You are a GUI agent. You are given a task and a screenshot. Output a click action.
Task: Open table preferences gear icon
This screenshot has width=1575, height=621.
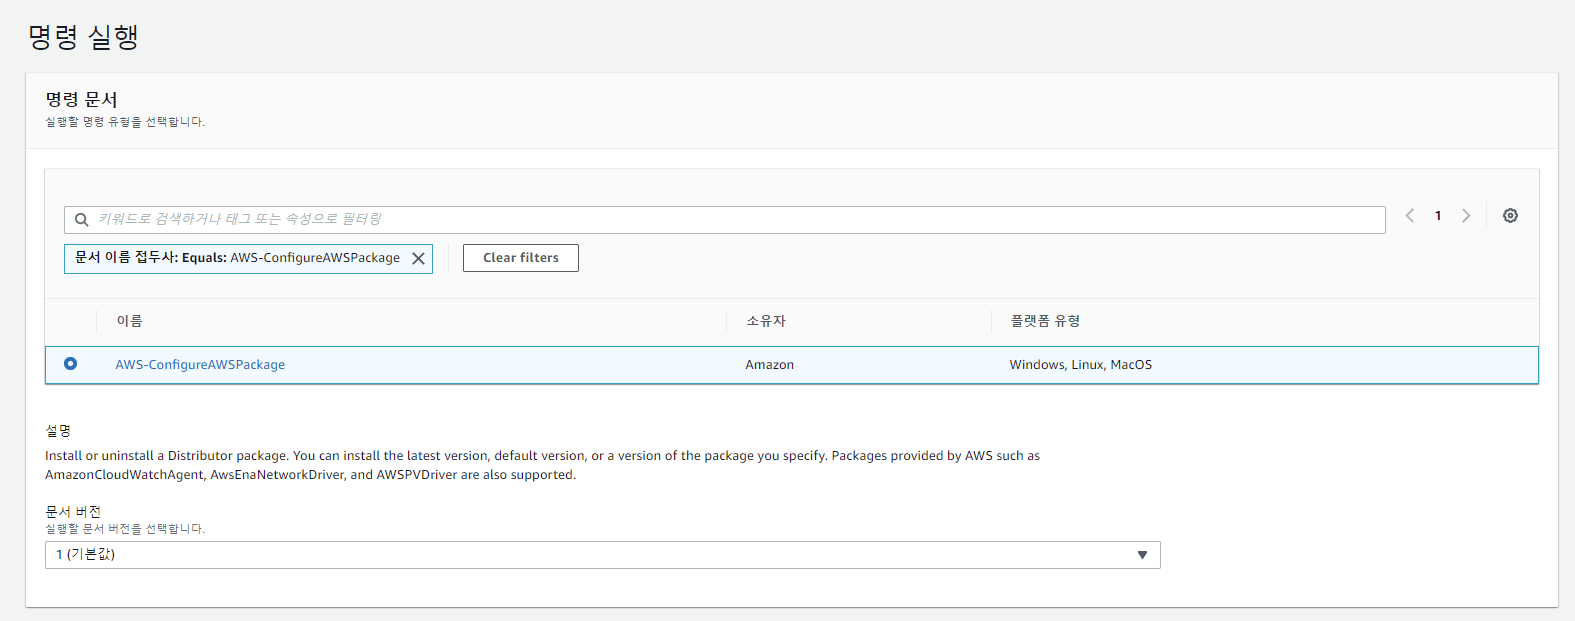1510,216
